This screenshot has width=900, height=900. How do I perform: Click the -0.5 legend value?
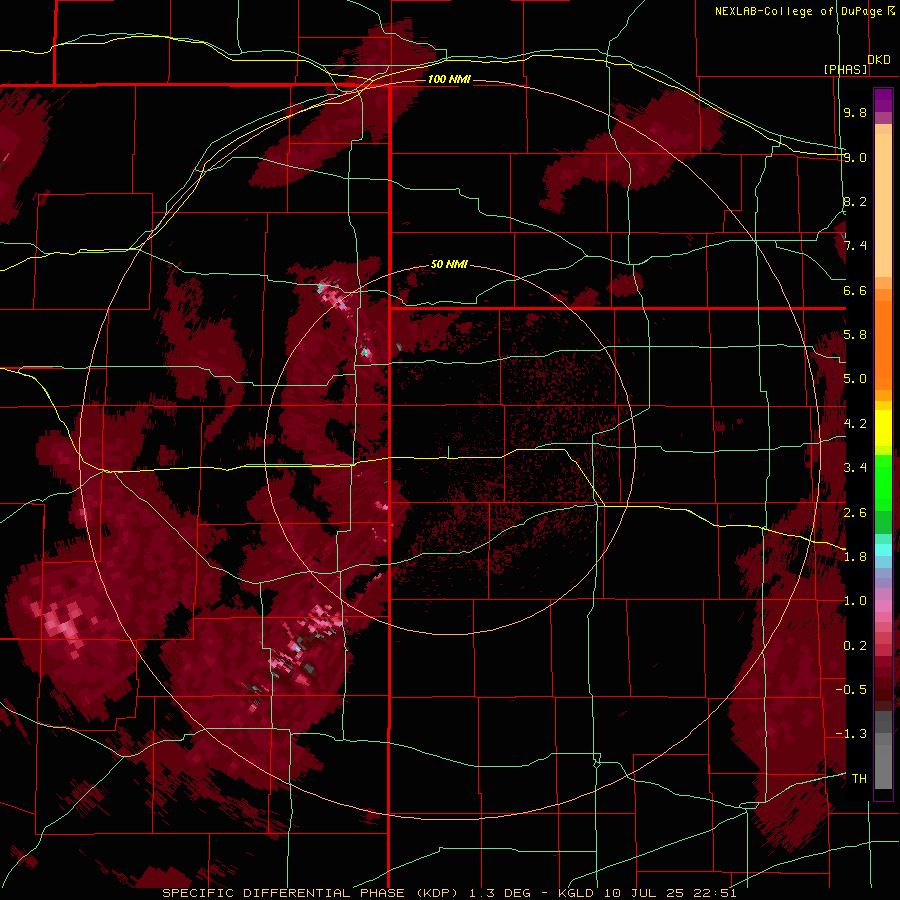(851, 690)
